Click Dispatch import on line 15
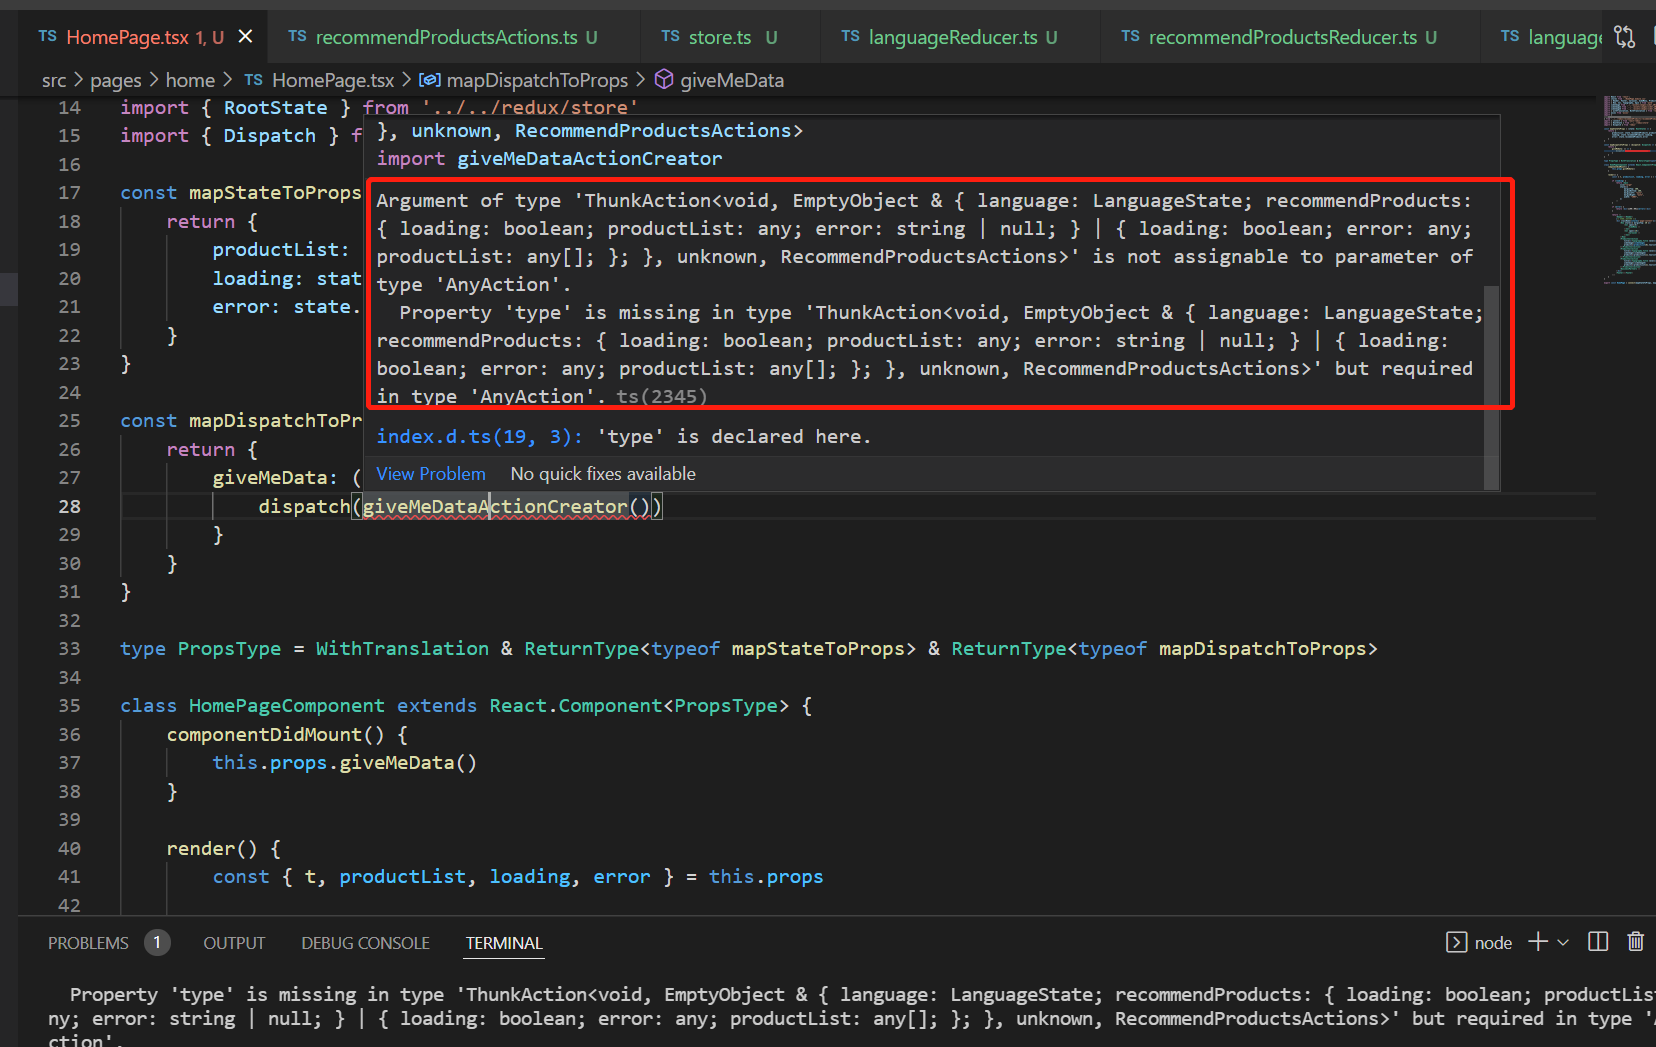The width and height of the screenshot is (1656, 1047). coord(269,136)
